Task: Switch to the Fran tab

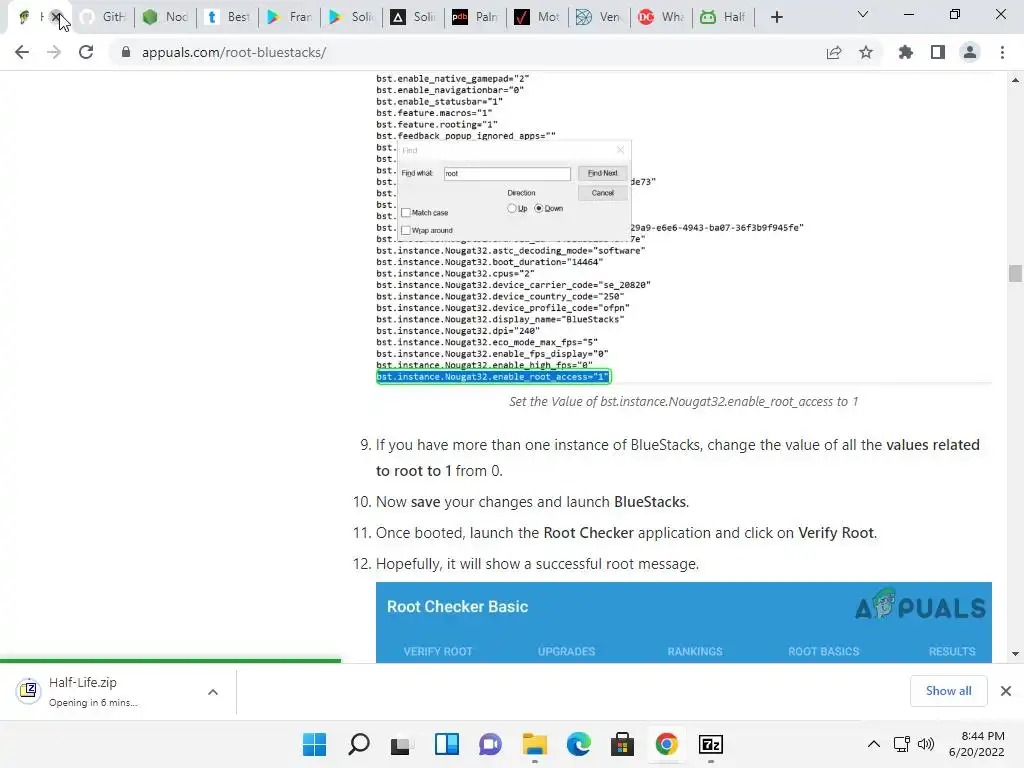Action: 290,17
